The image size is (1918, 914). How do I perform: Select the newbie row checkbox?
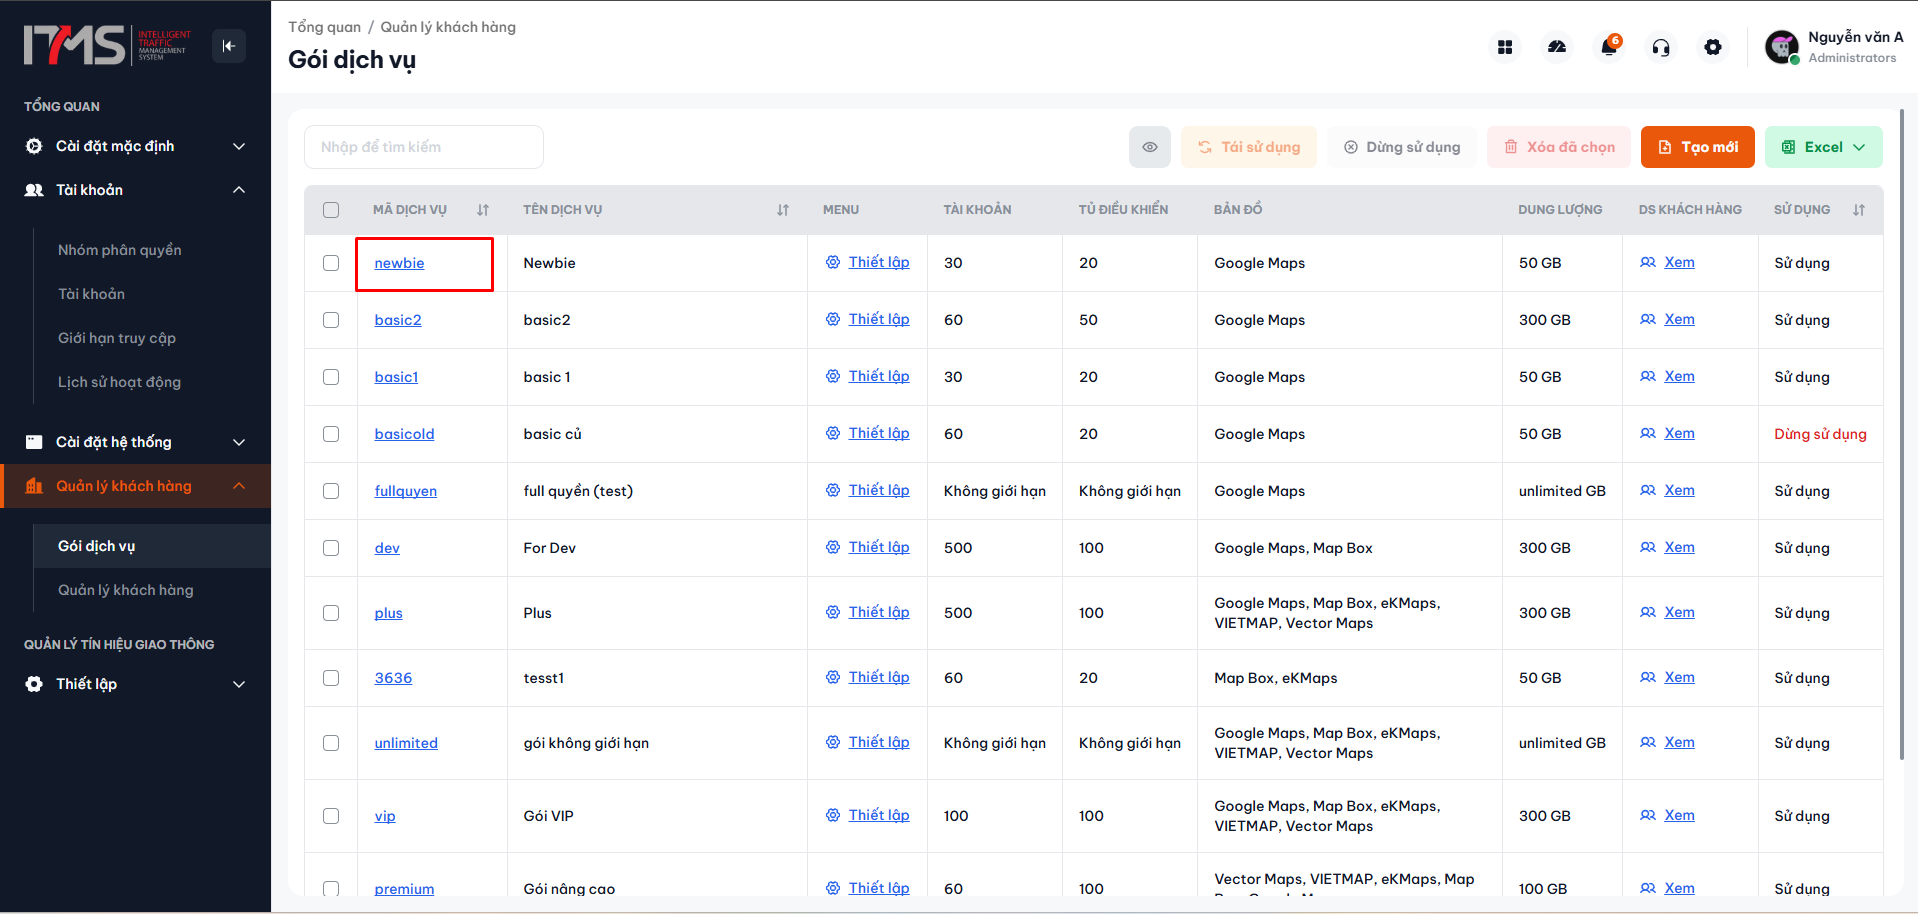(331, 263)
